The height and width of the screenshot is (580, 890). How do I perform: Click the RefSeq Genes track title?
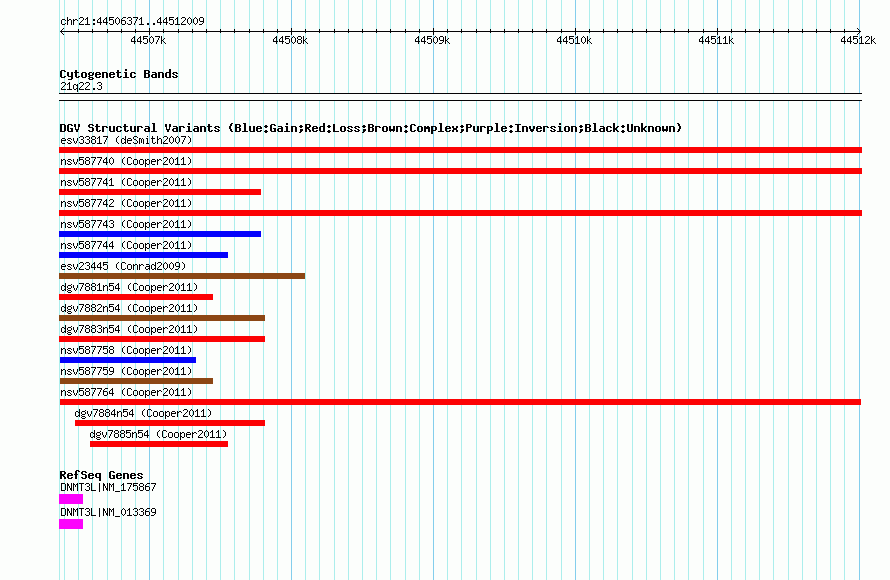pyautogui.click(x=102, y=475)
